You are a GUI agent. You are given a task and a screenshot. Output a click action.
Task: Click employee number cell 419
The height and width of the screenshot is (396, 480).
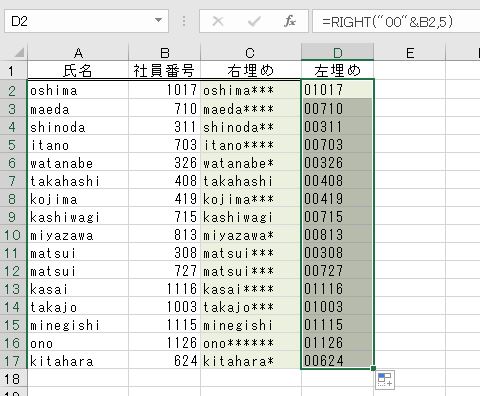pyautogui.click(x=165, y=199)
